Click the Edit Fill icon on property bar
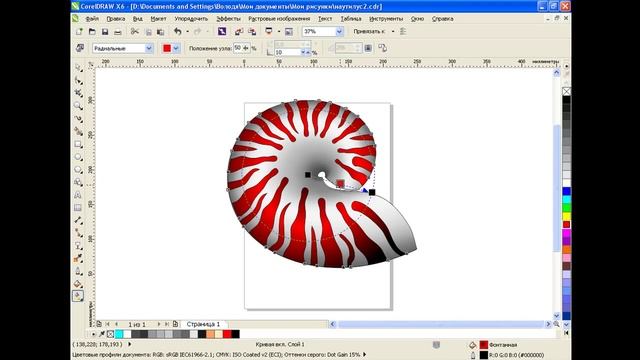This screenshot has height=360, width=640. (80, 48)
